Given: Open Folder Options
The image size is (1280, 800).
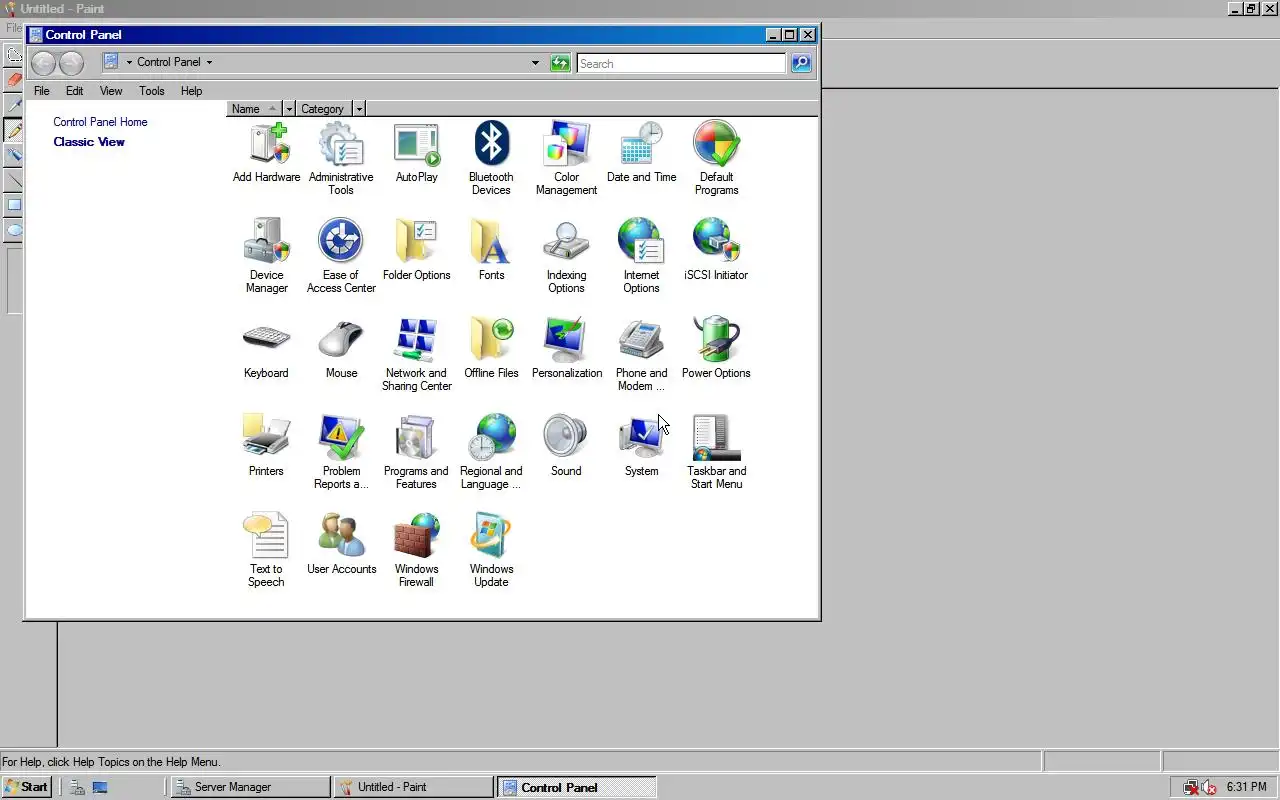Looking at the screenshot, I should pyautogui.click(x=416, y=251).
